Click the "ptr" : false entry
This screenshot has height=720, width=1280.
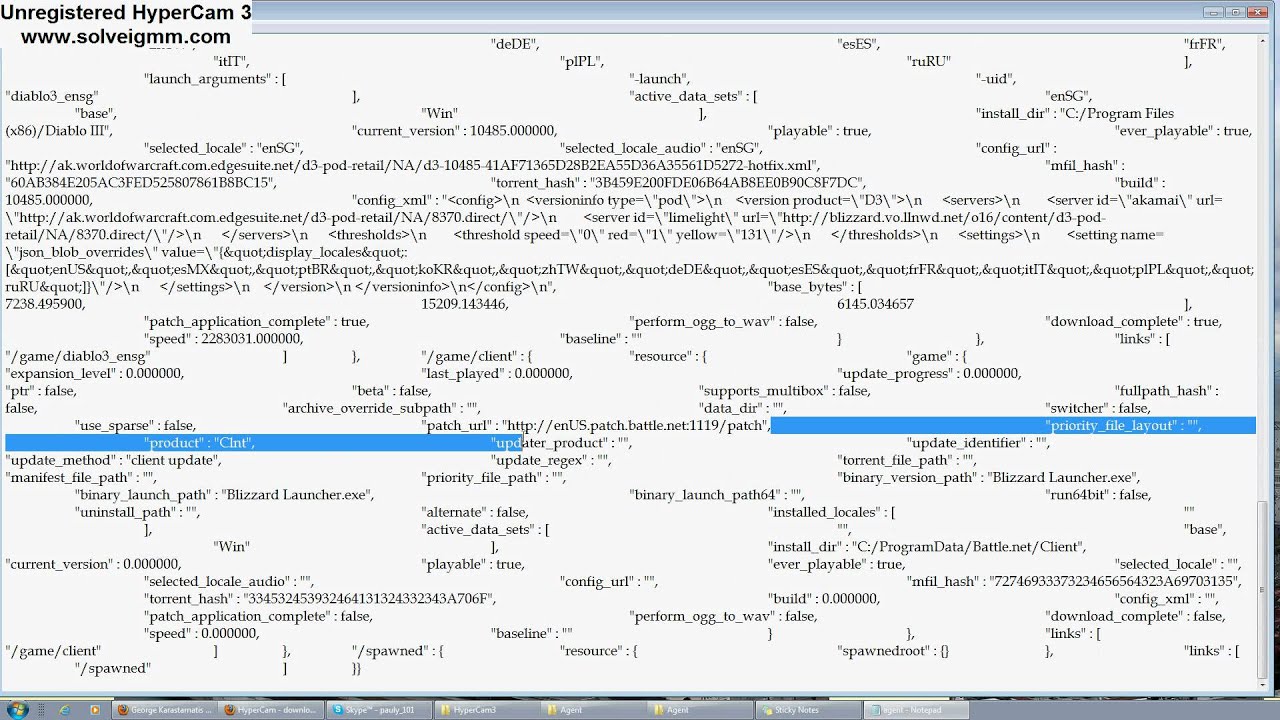click(40, 391)
